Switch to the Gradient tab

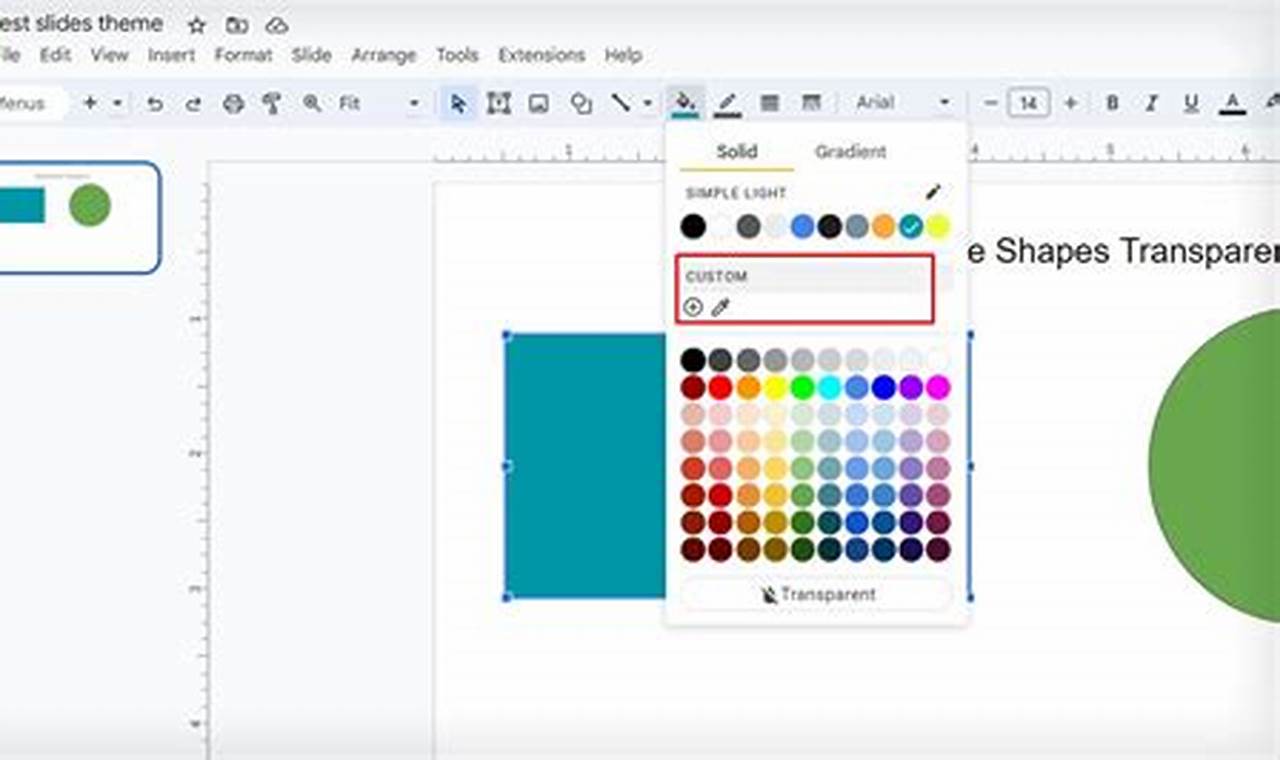tap(849, 151)
